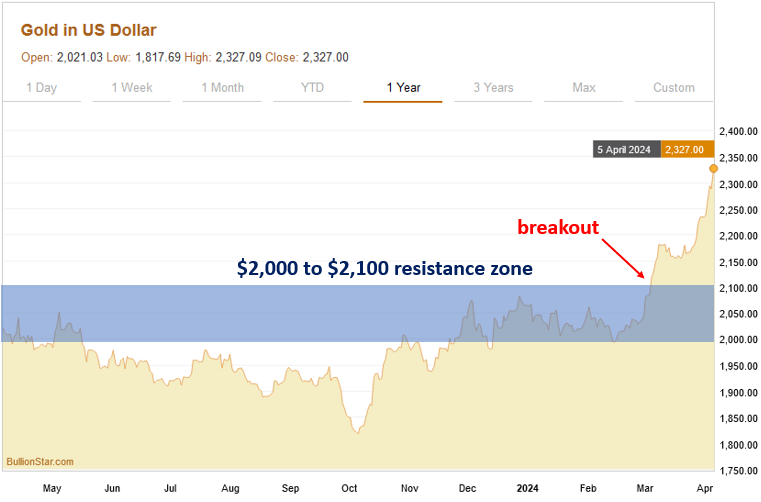Click the 2,327.00 orange price label
761x502 pixels.
(684, 150)
